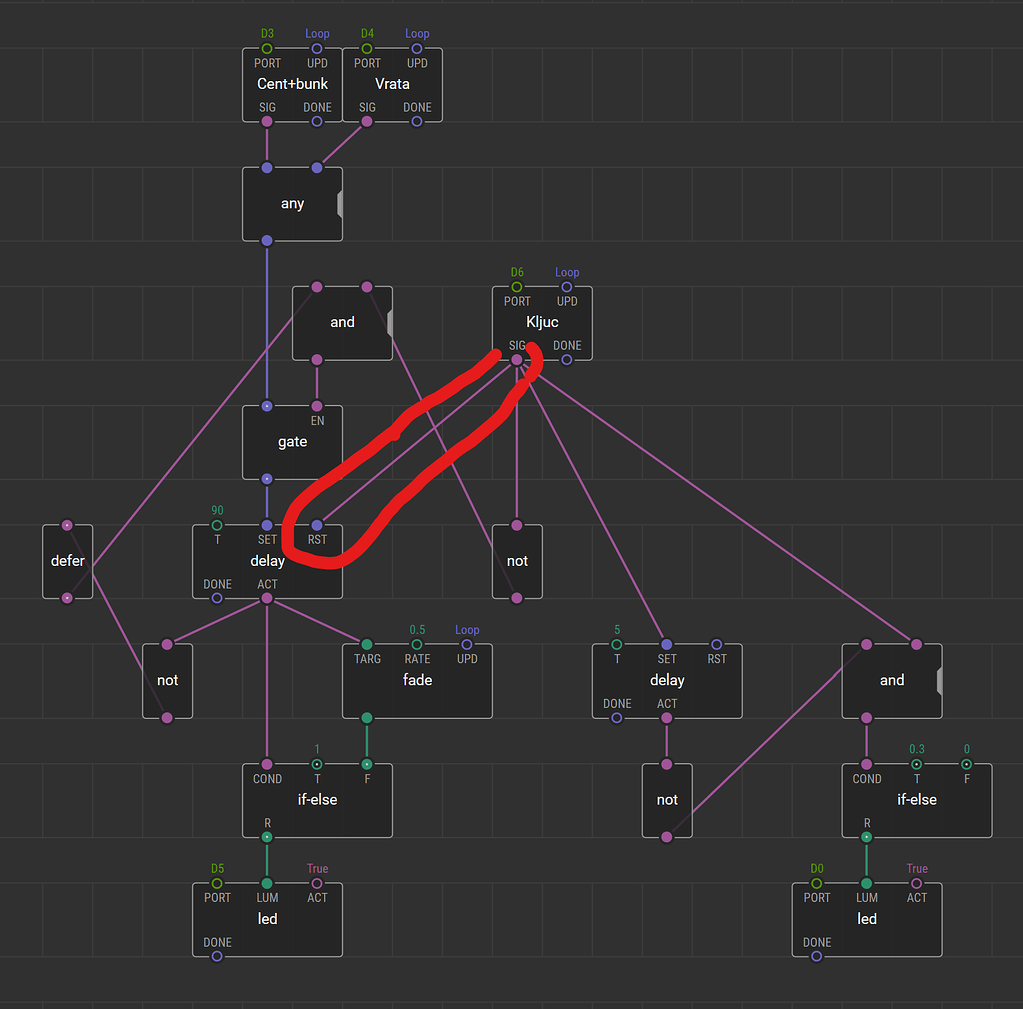1023x1009 pixels.
Task: Click the D5 port value above the left led node
Action: pyautogui.click(x=217, y=868)
